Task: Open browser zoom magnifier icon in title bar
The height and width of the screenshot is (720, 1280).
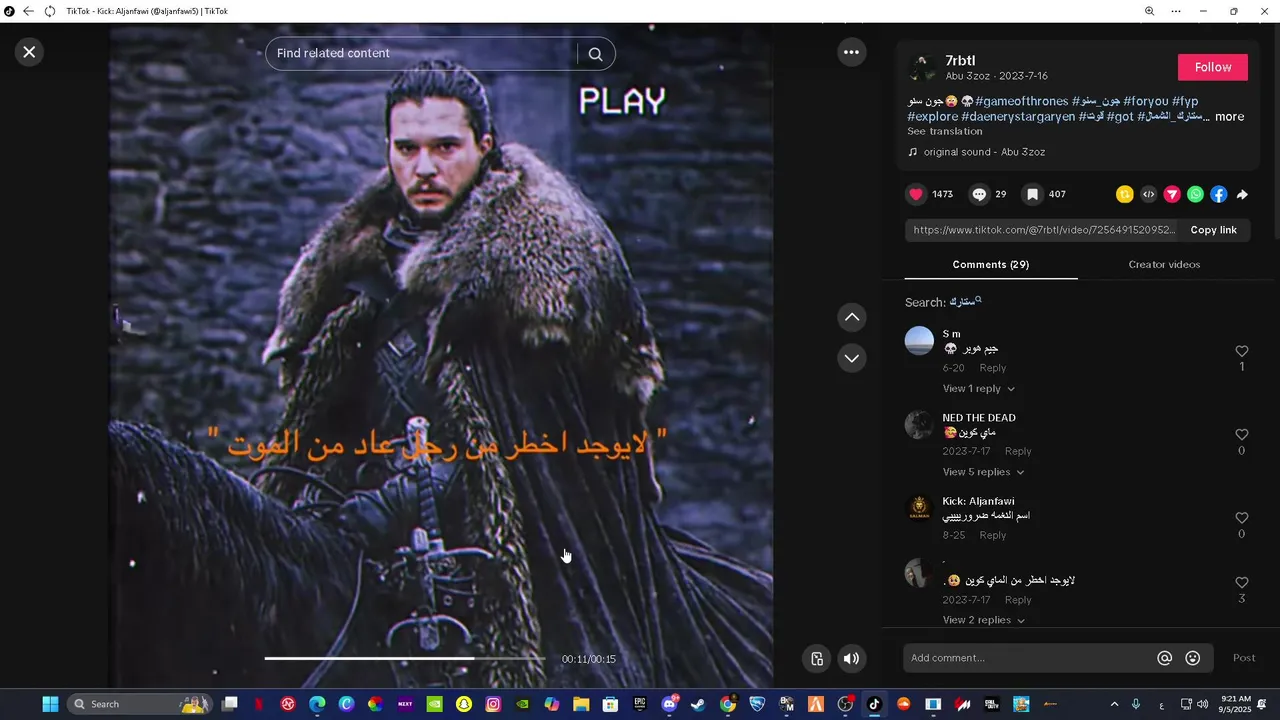Action: click(x=1149, y=11)
